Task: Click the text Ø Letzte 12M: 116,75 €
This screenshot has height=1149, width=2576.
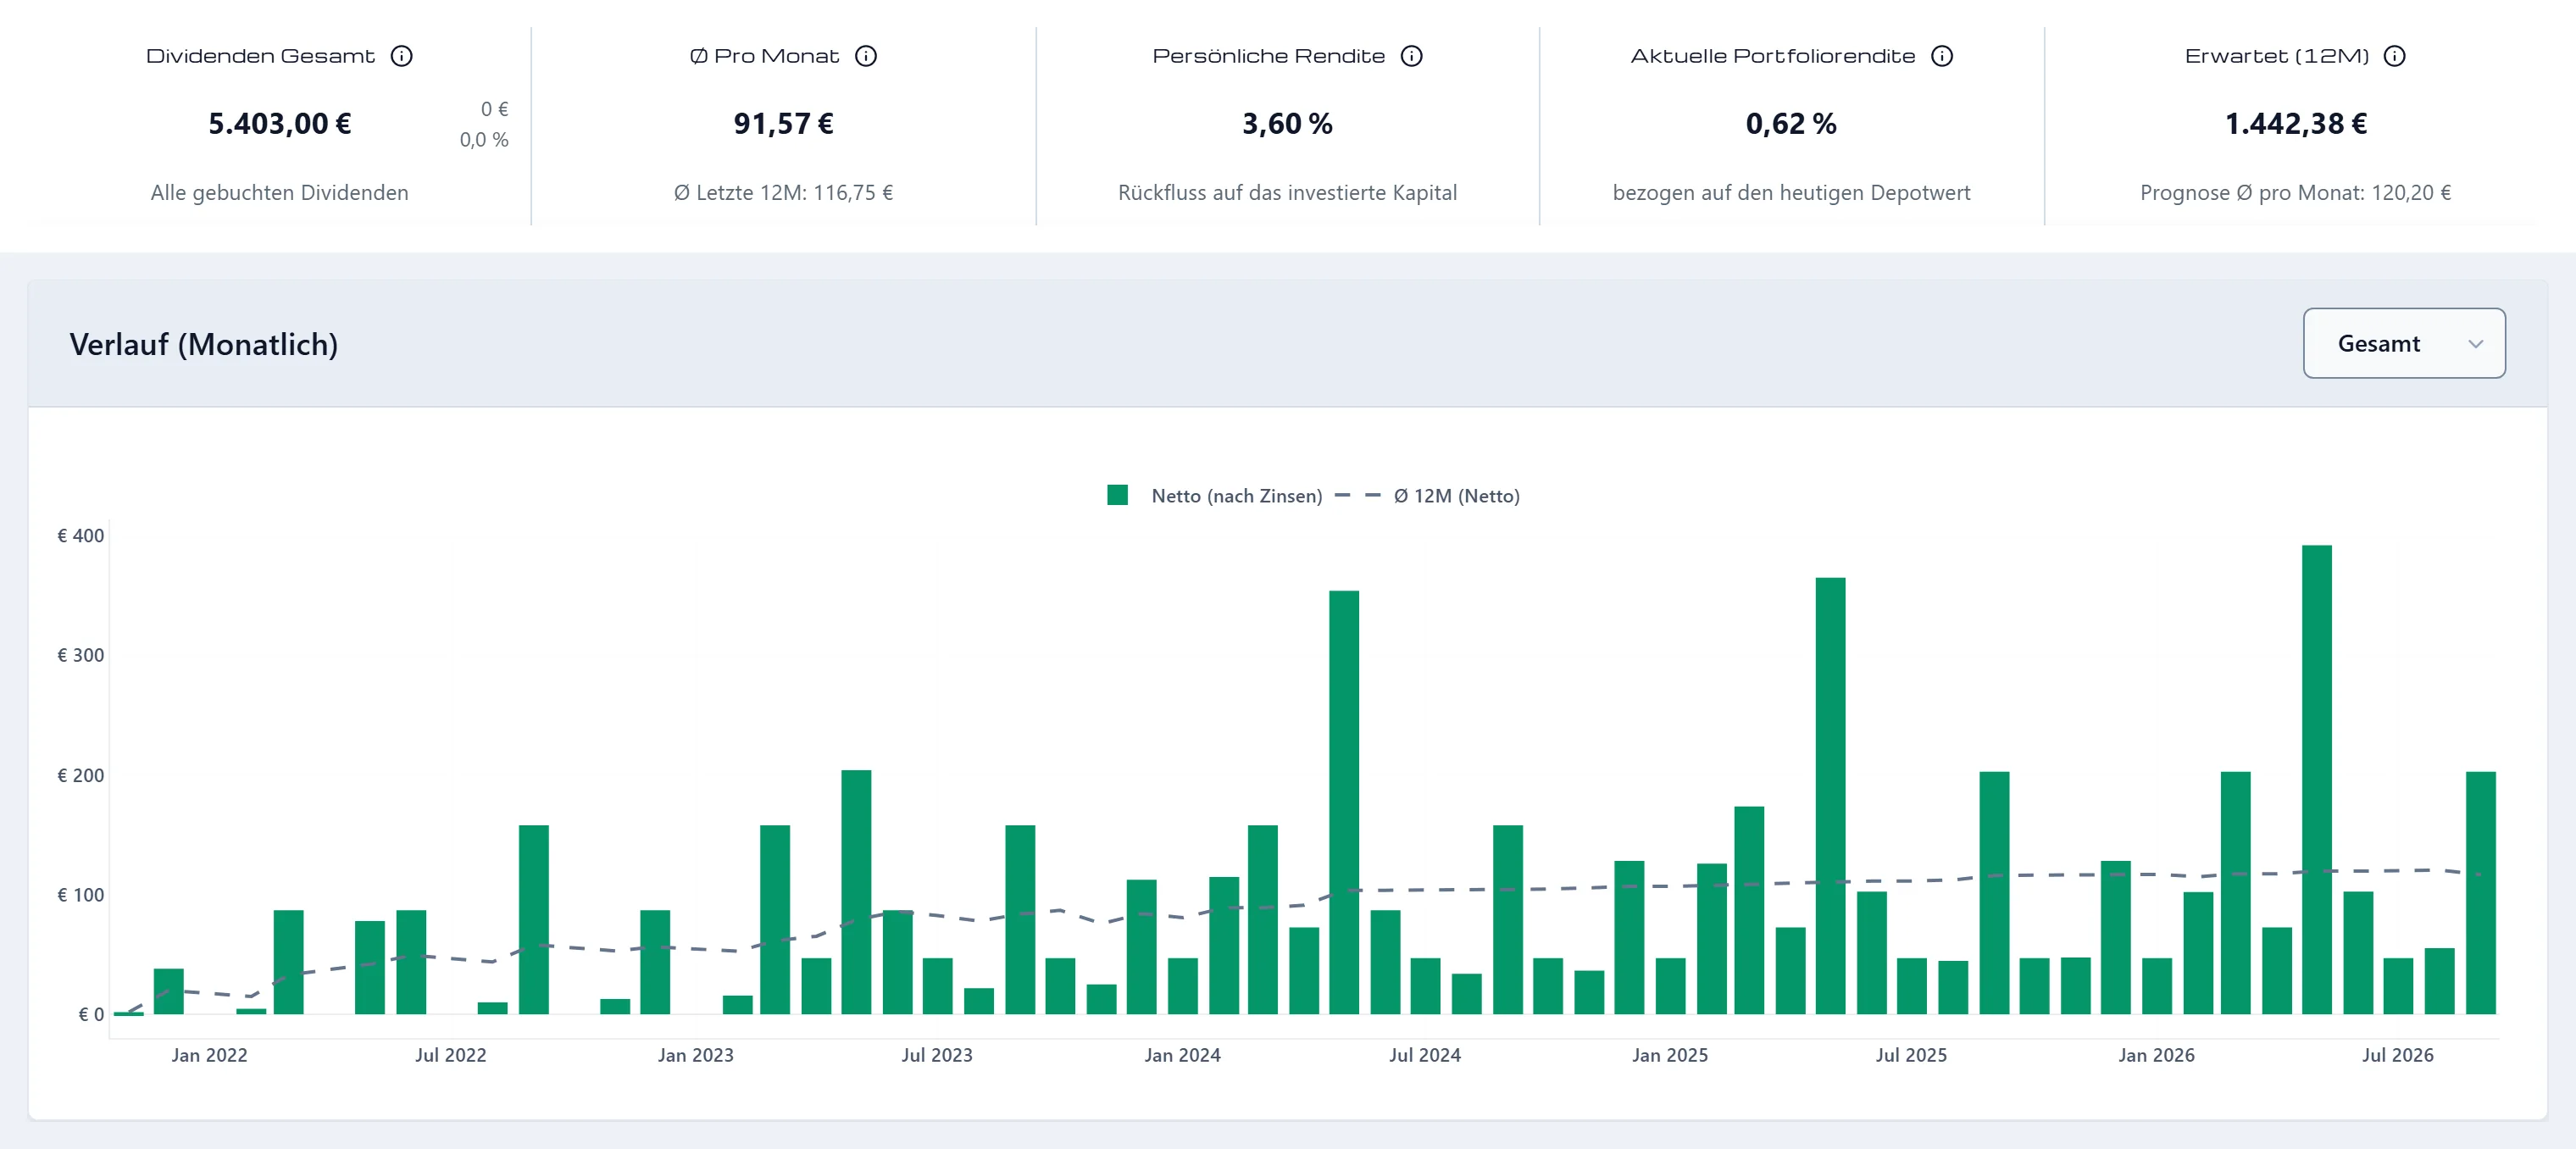Action: [x=783, y=193]
